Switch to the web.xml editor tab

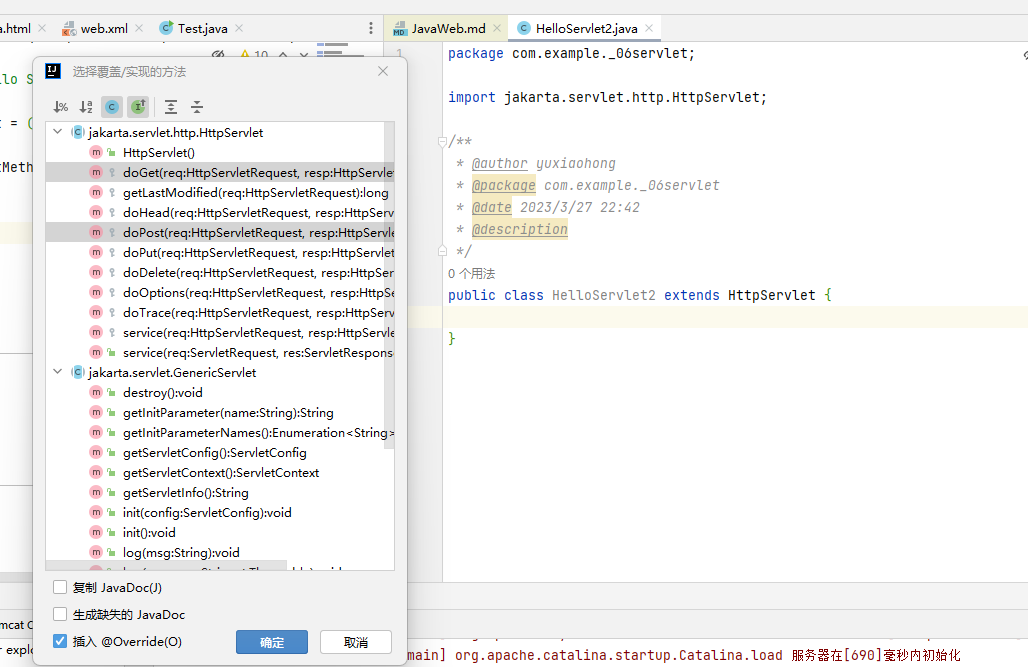(104, 29)
